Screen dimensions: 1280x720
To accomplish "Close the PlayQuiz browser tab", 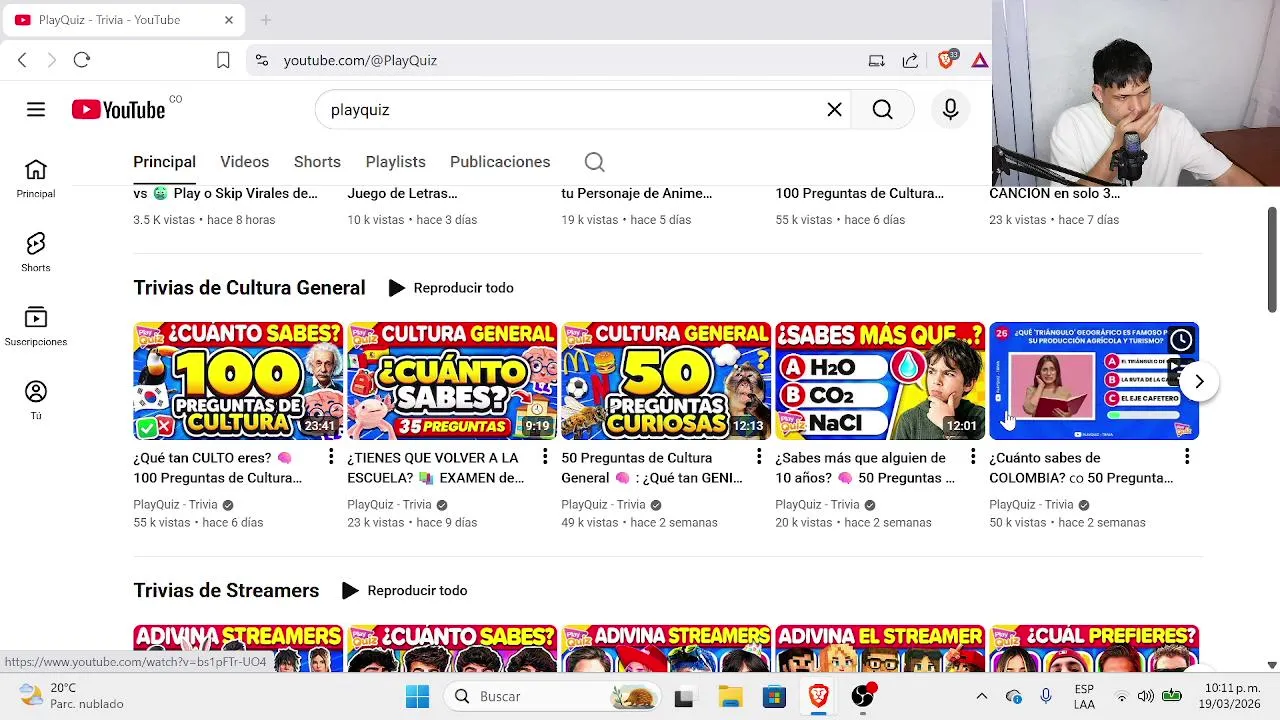I will pos(228,20).
